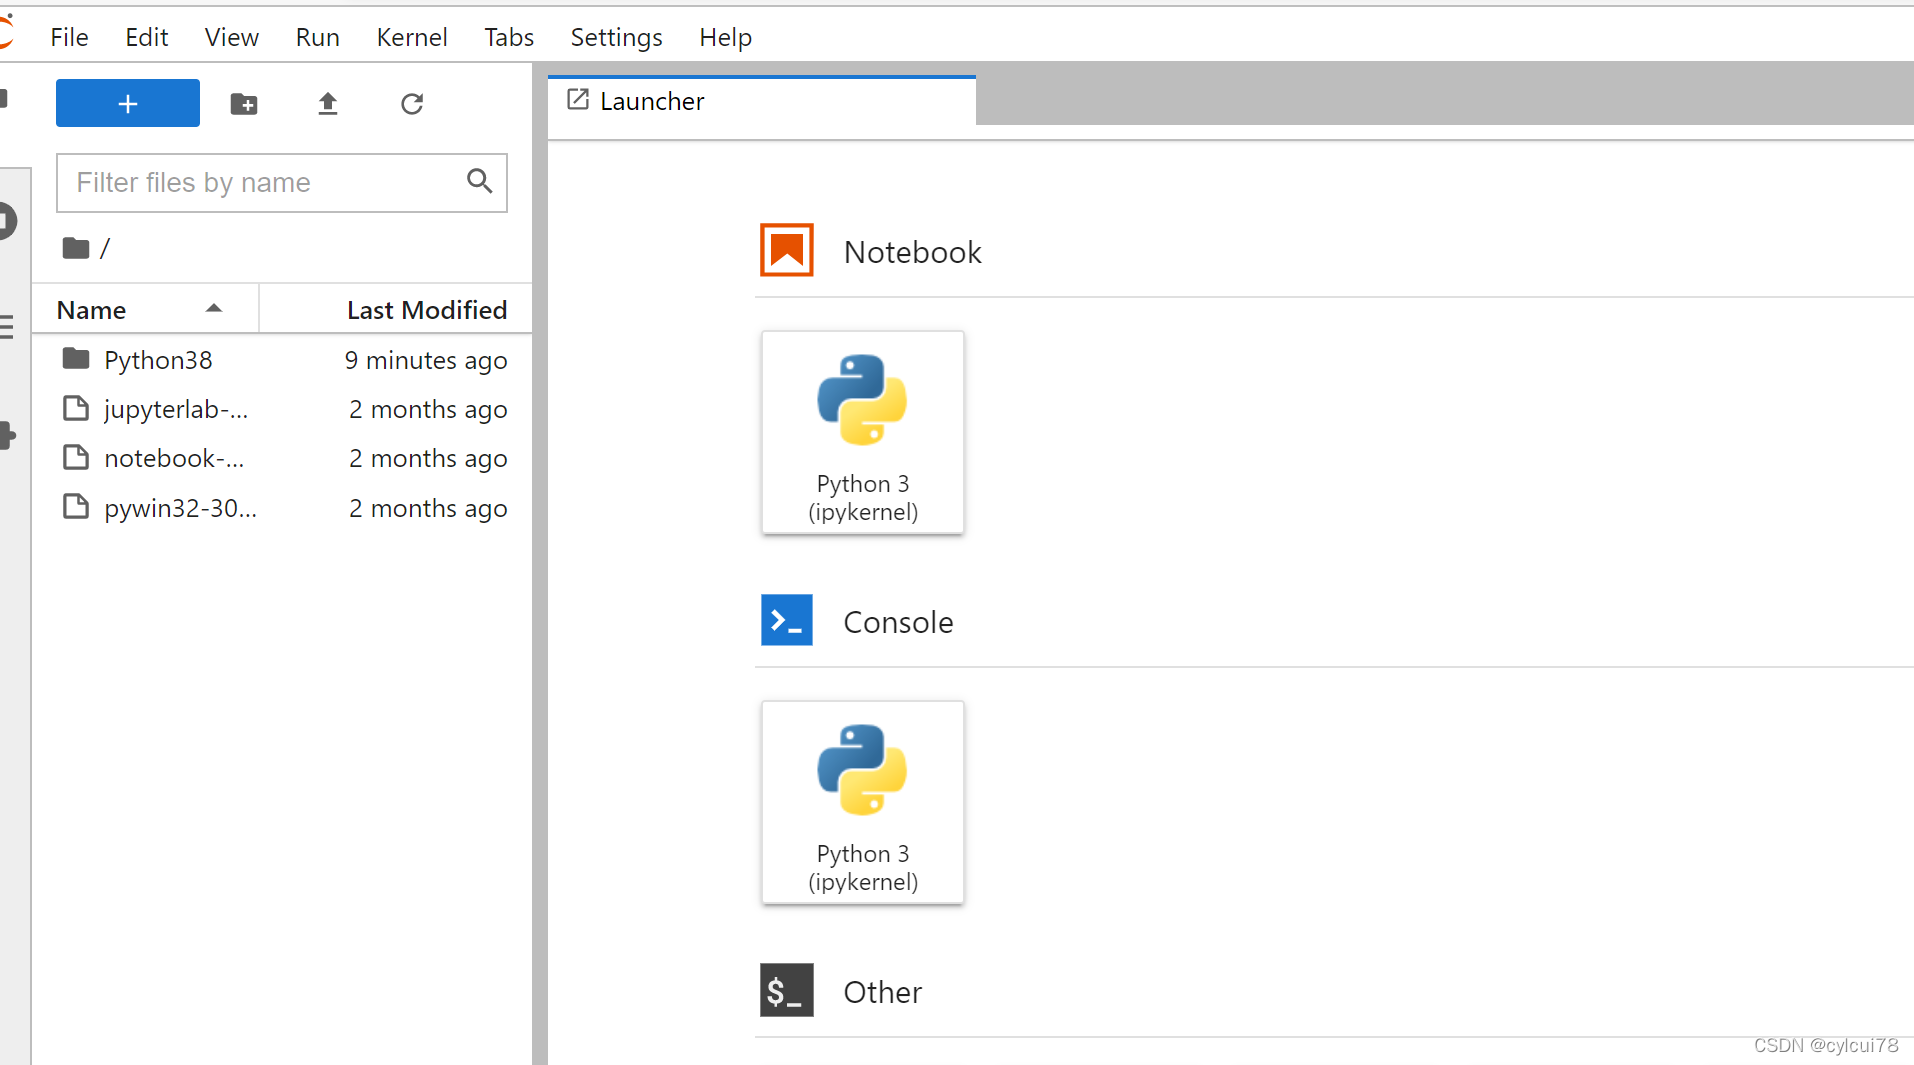Viewport: 1914px width, 1065px height.
Task: Click the file icon next to notebook-...
Action: 76,457
